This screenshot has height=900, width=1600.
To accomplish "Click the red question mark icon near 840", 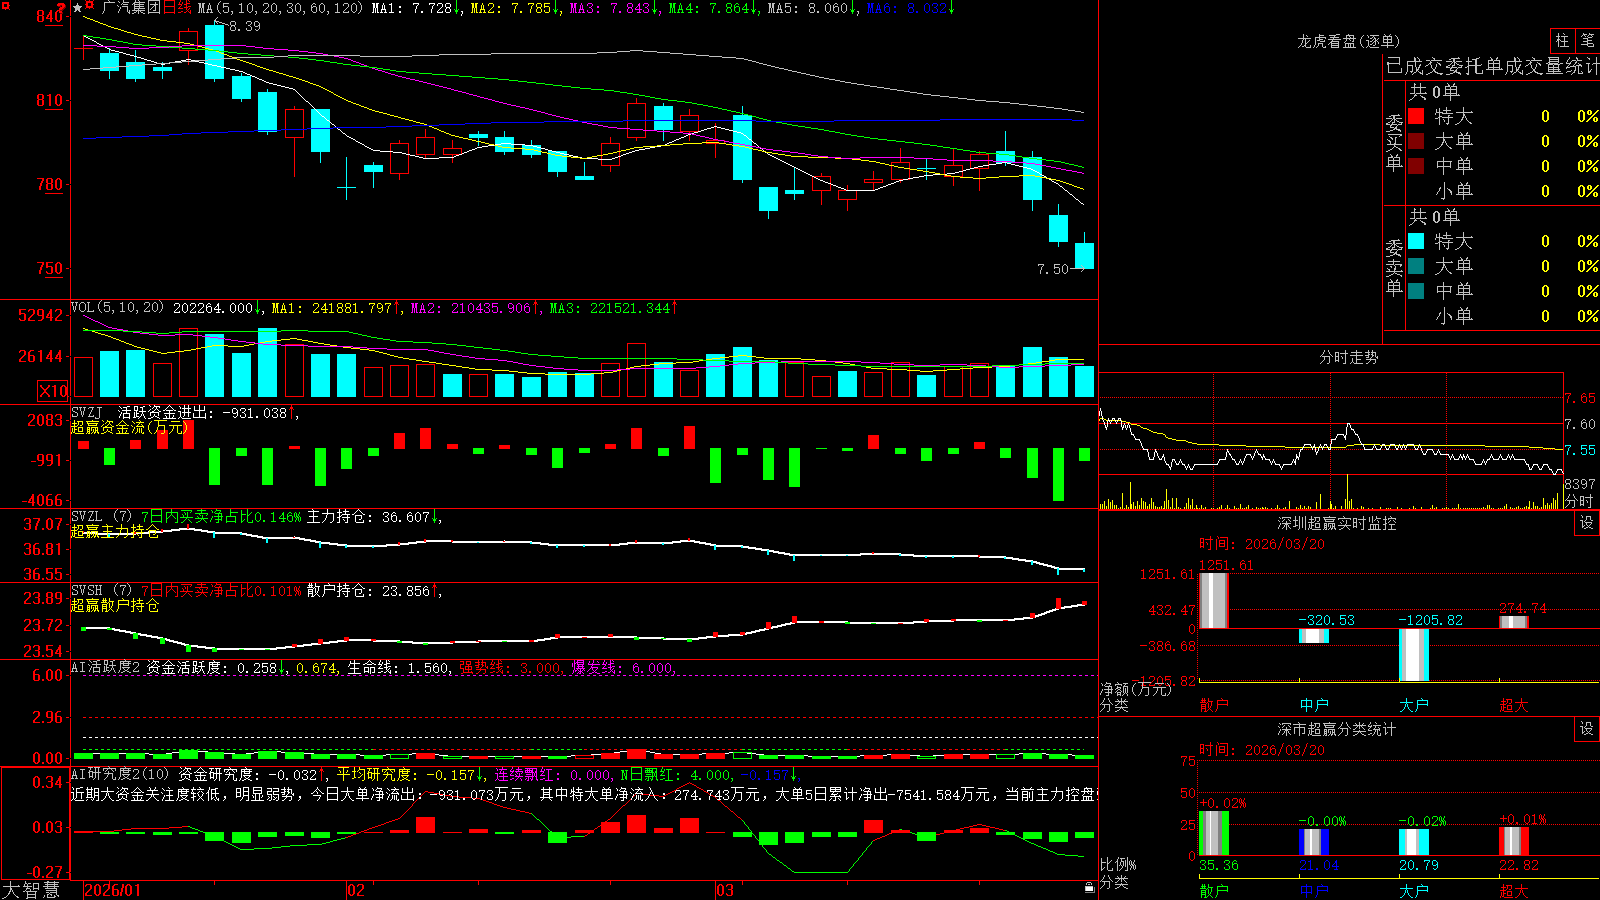I will pos(63,7).
